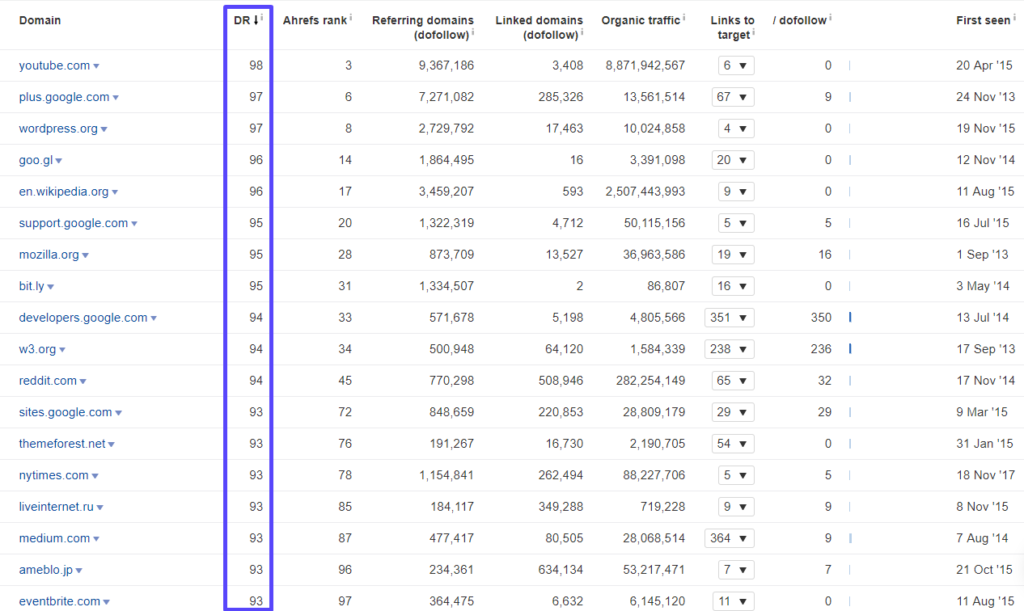This screenshot has height=611, width=1024.
Task: Click the info icon beside Ahrefs rank
Action: (x=351, y=17)
